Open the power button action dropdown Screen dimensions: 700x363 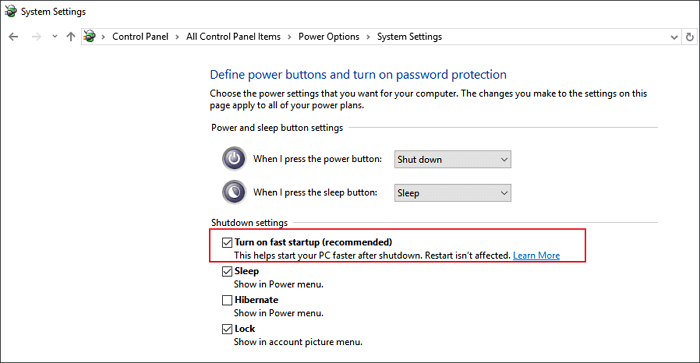click(452, 159)
